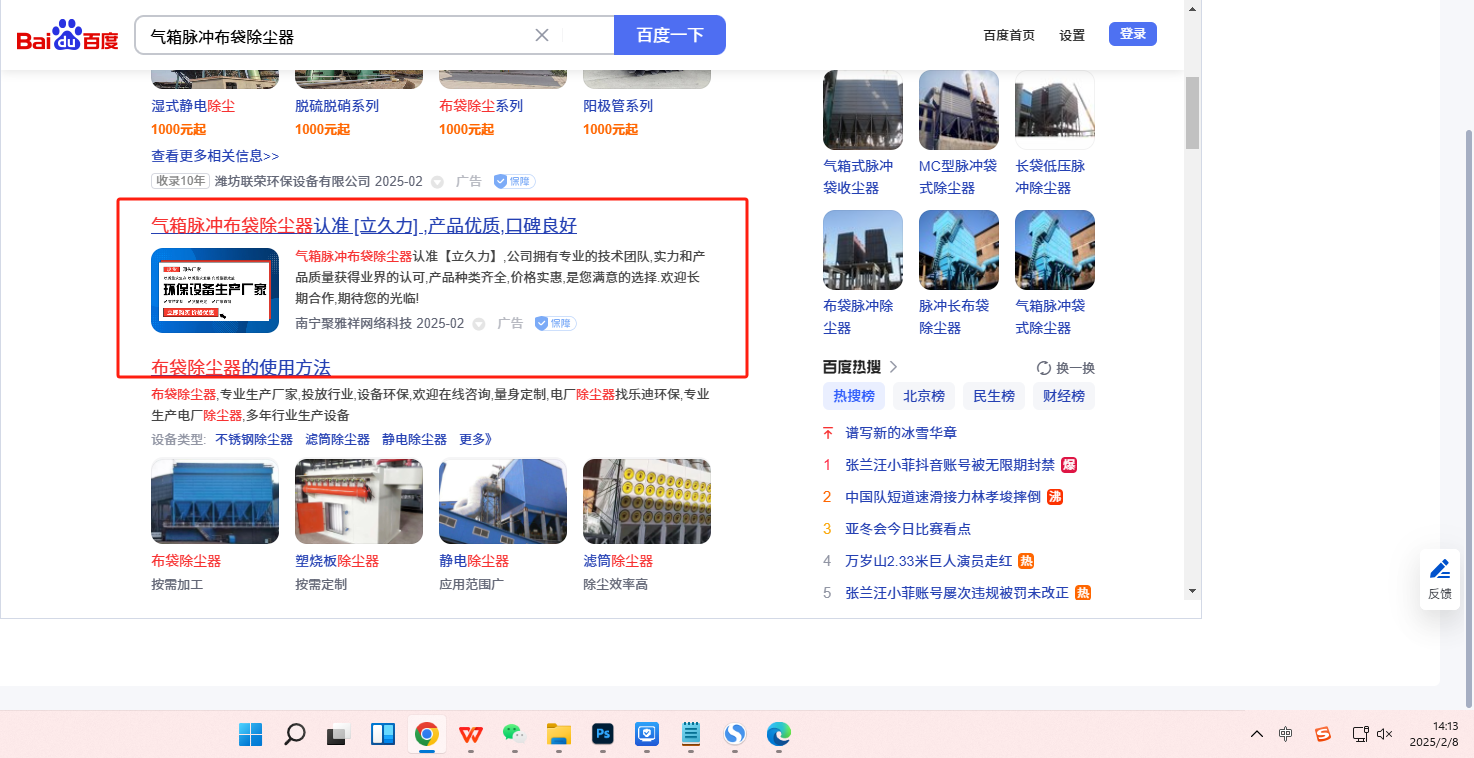Open the 阳极管系列 product link

(x=618, y=106)
